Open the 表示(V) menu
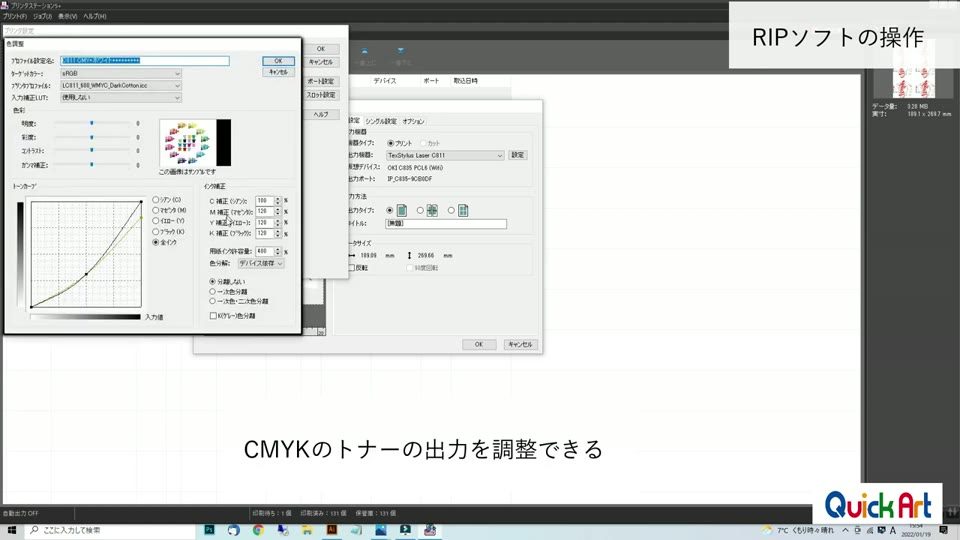960x540 pixels. point(67,17)
